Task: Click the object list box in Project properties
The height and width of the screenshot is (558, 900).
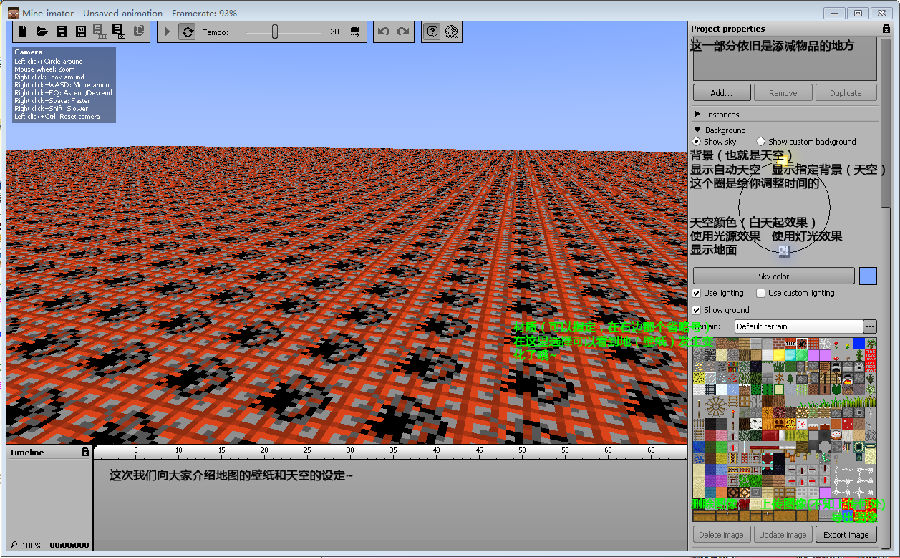Action: point(785,59)
